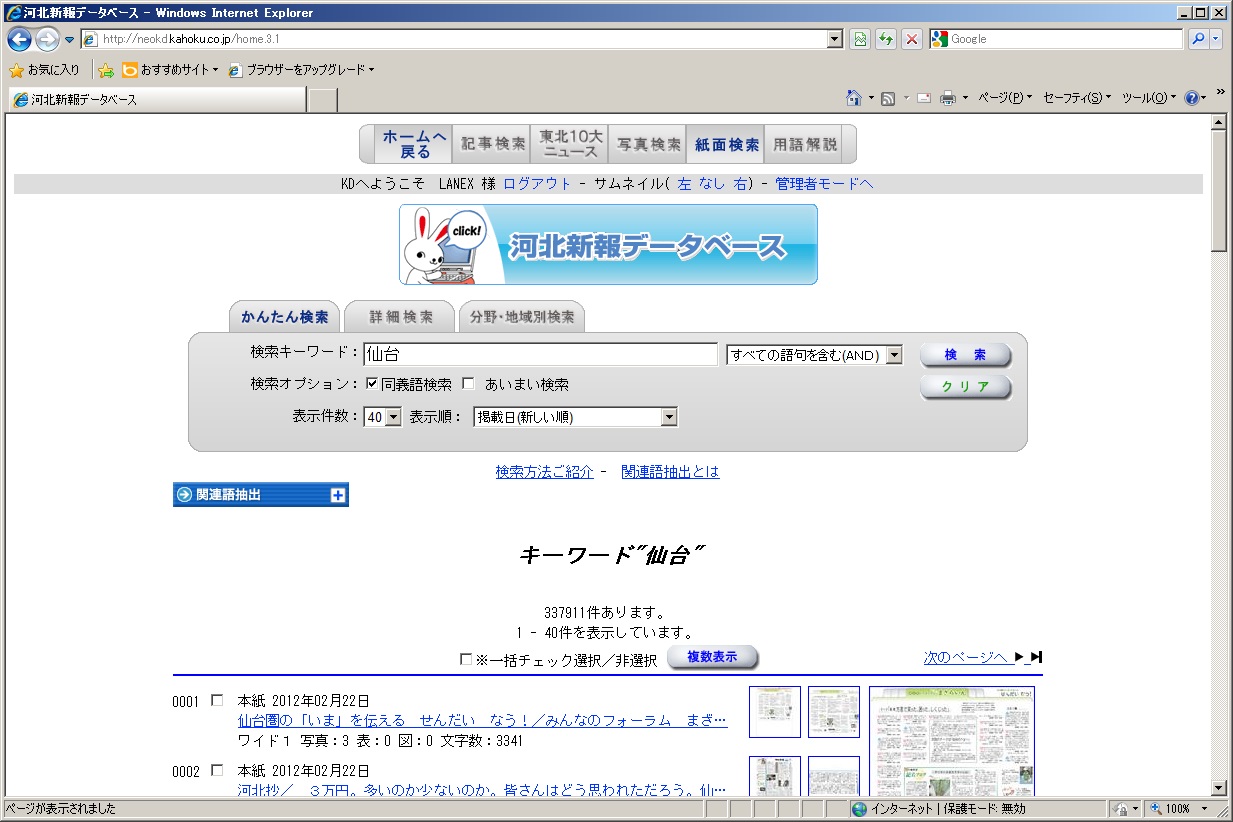Click into the 検索キーワード input field

click(x=541, y=355)
